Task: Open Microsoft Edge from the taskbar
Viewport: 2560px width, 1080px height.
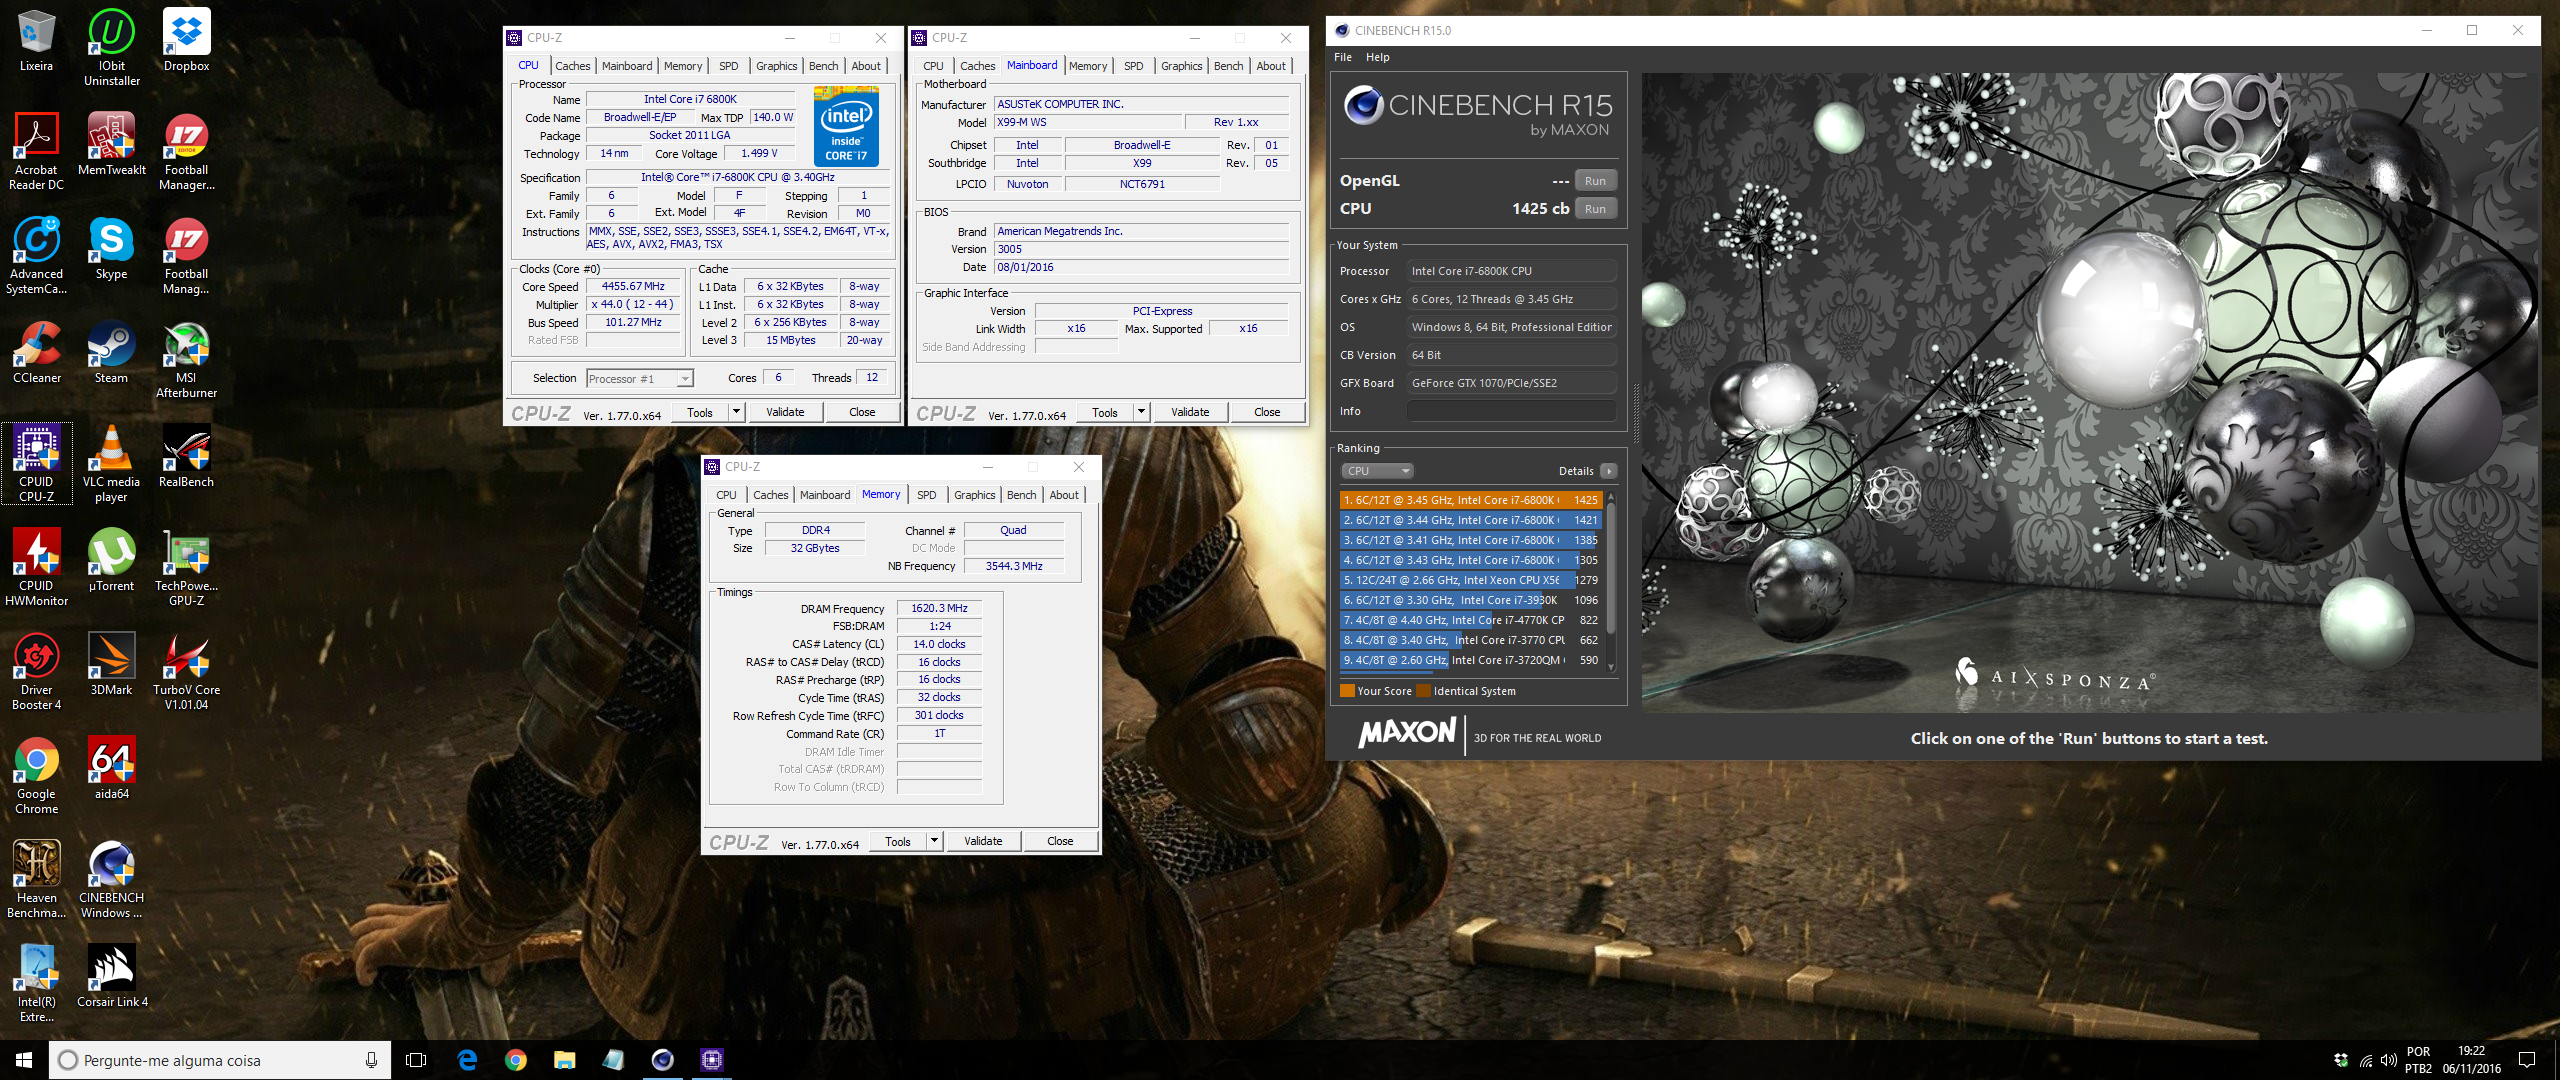Action: (467, 1060)
